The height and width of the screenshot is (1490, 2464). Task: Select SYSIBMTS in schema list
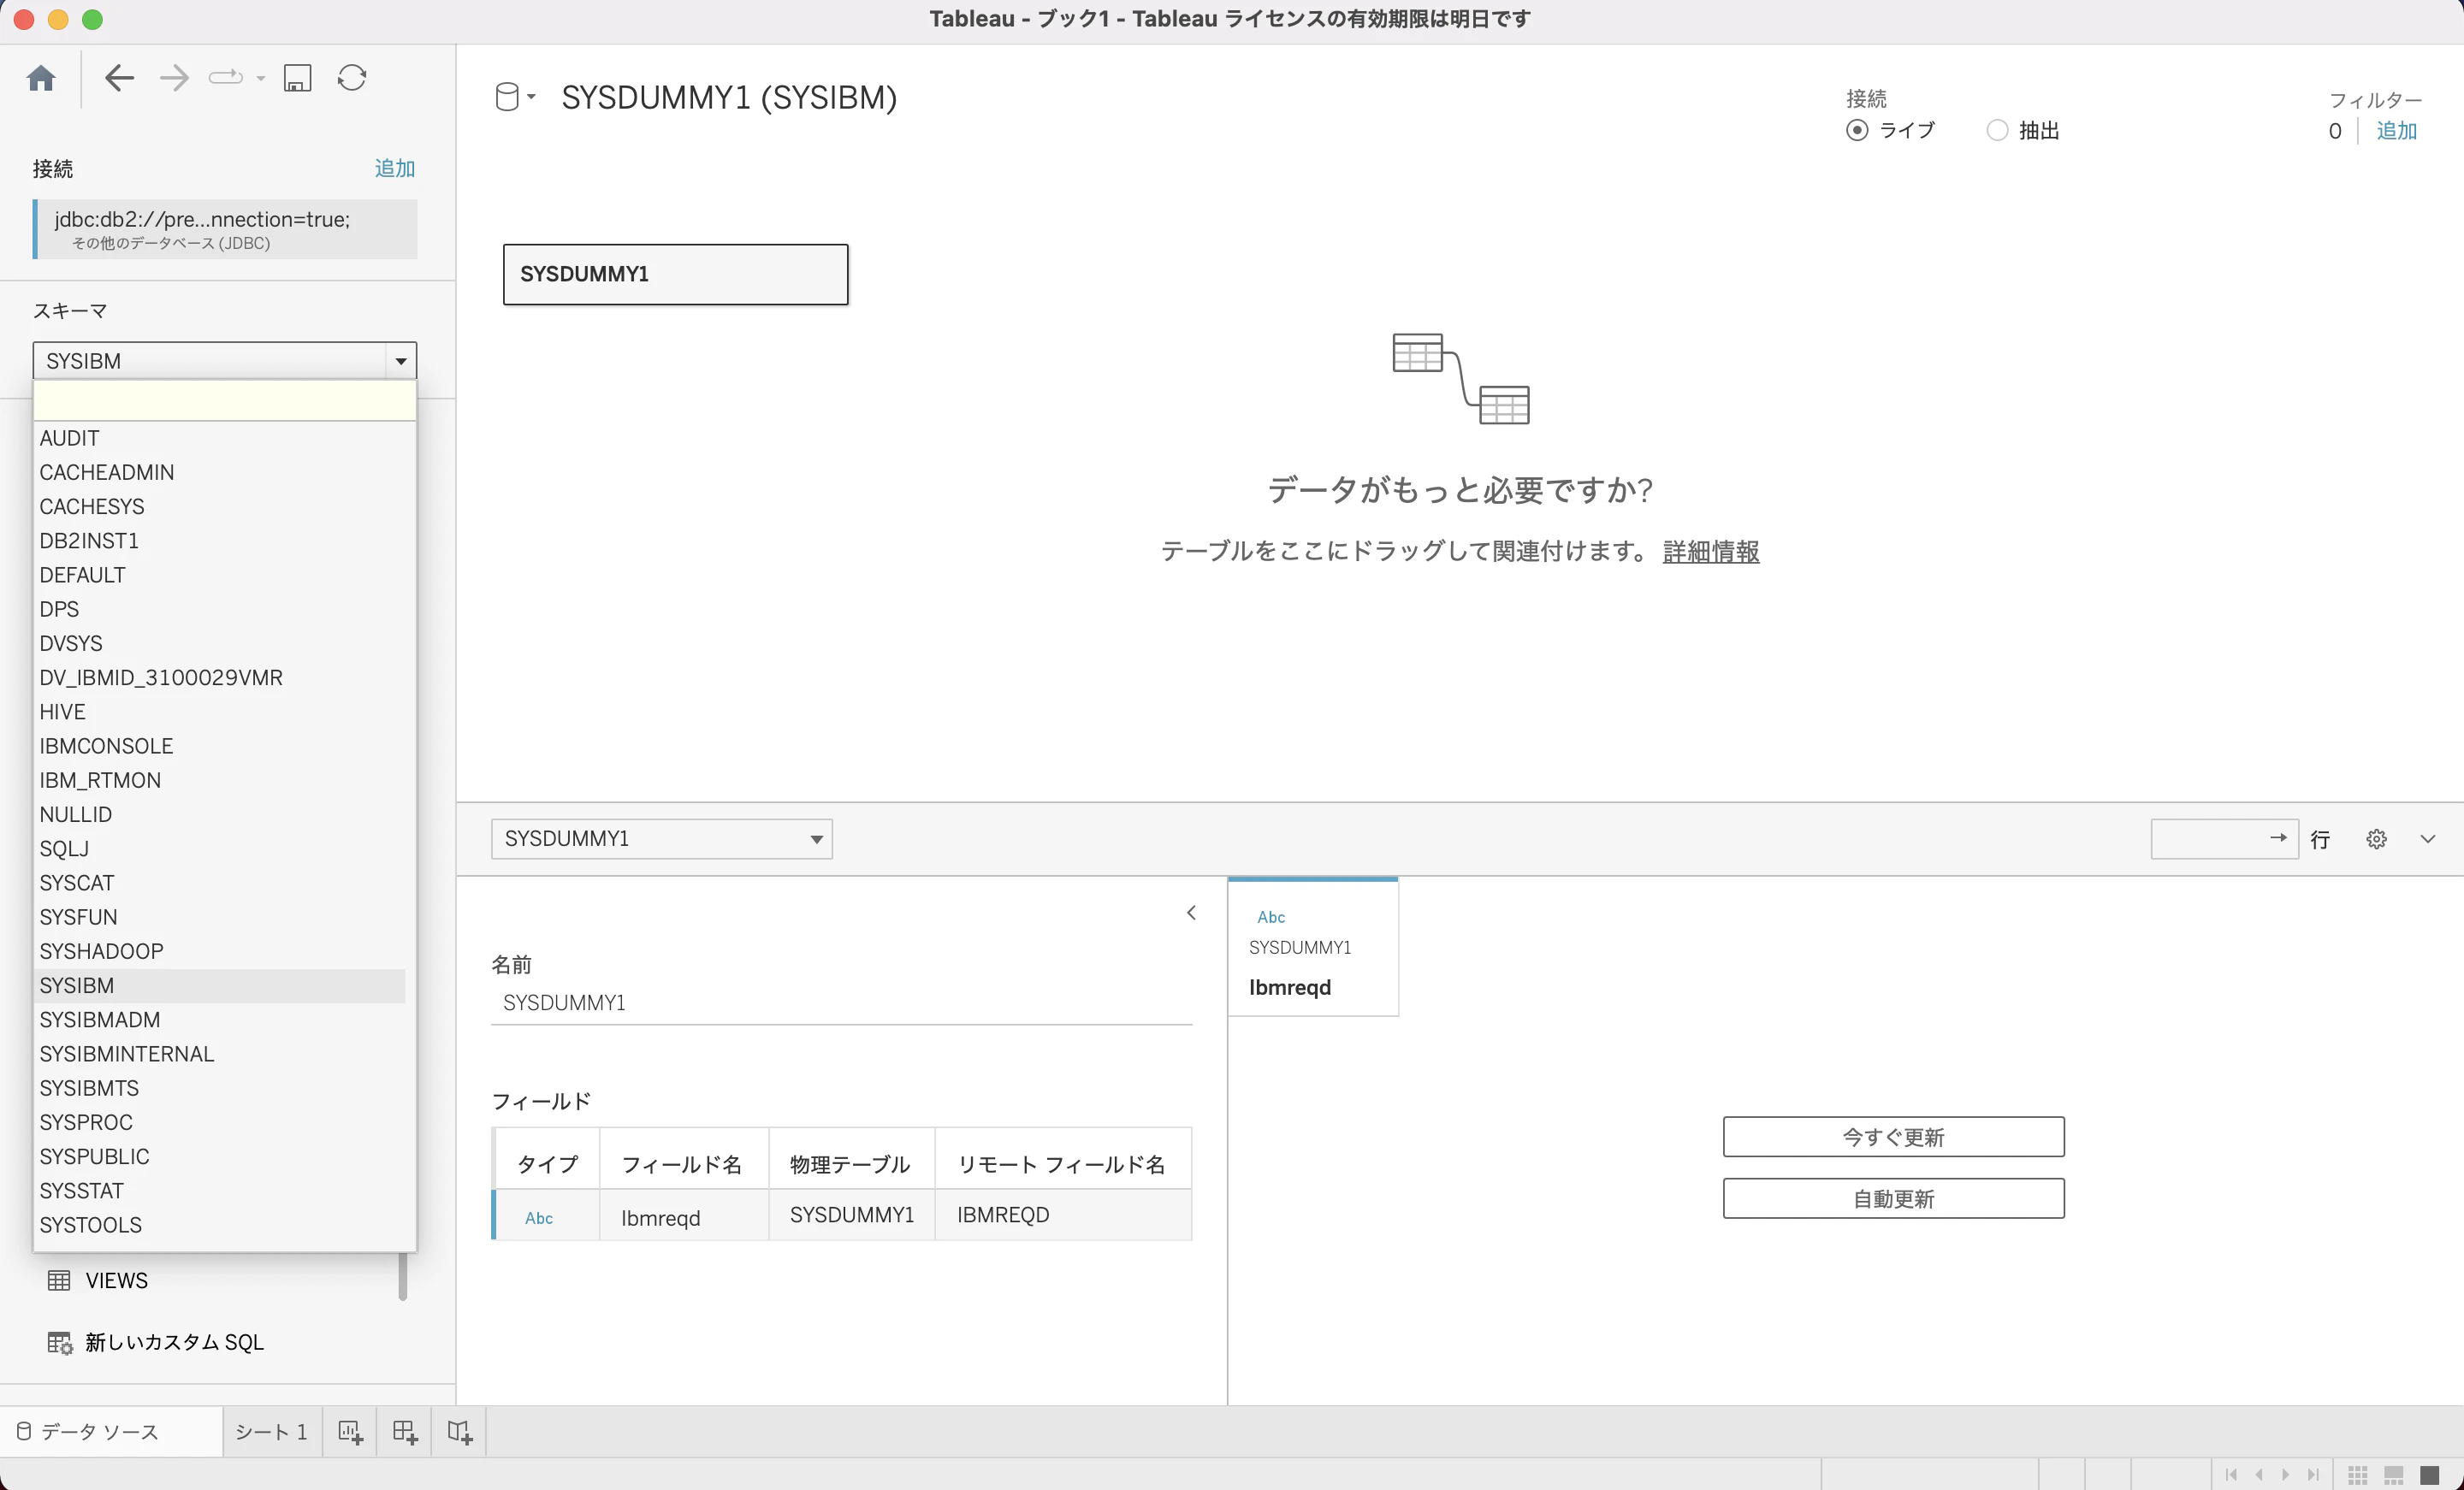222,1088
